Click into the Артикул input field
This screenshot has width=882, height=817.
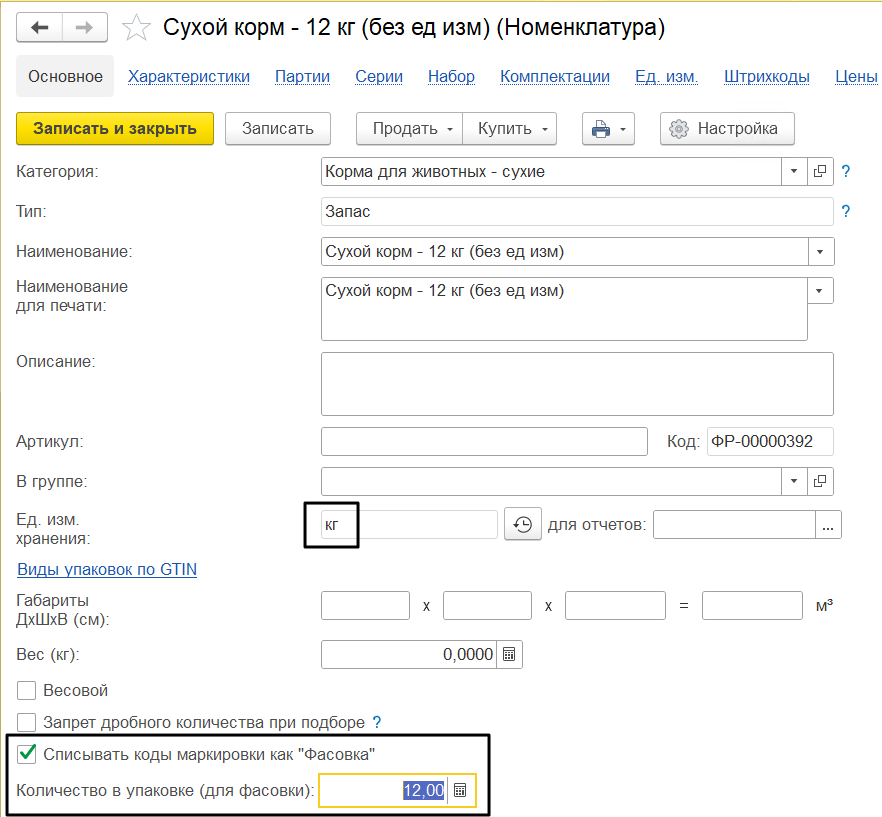coord(484,442)
